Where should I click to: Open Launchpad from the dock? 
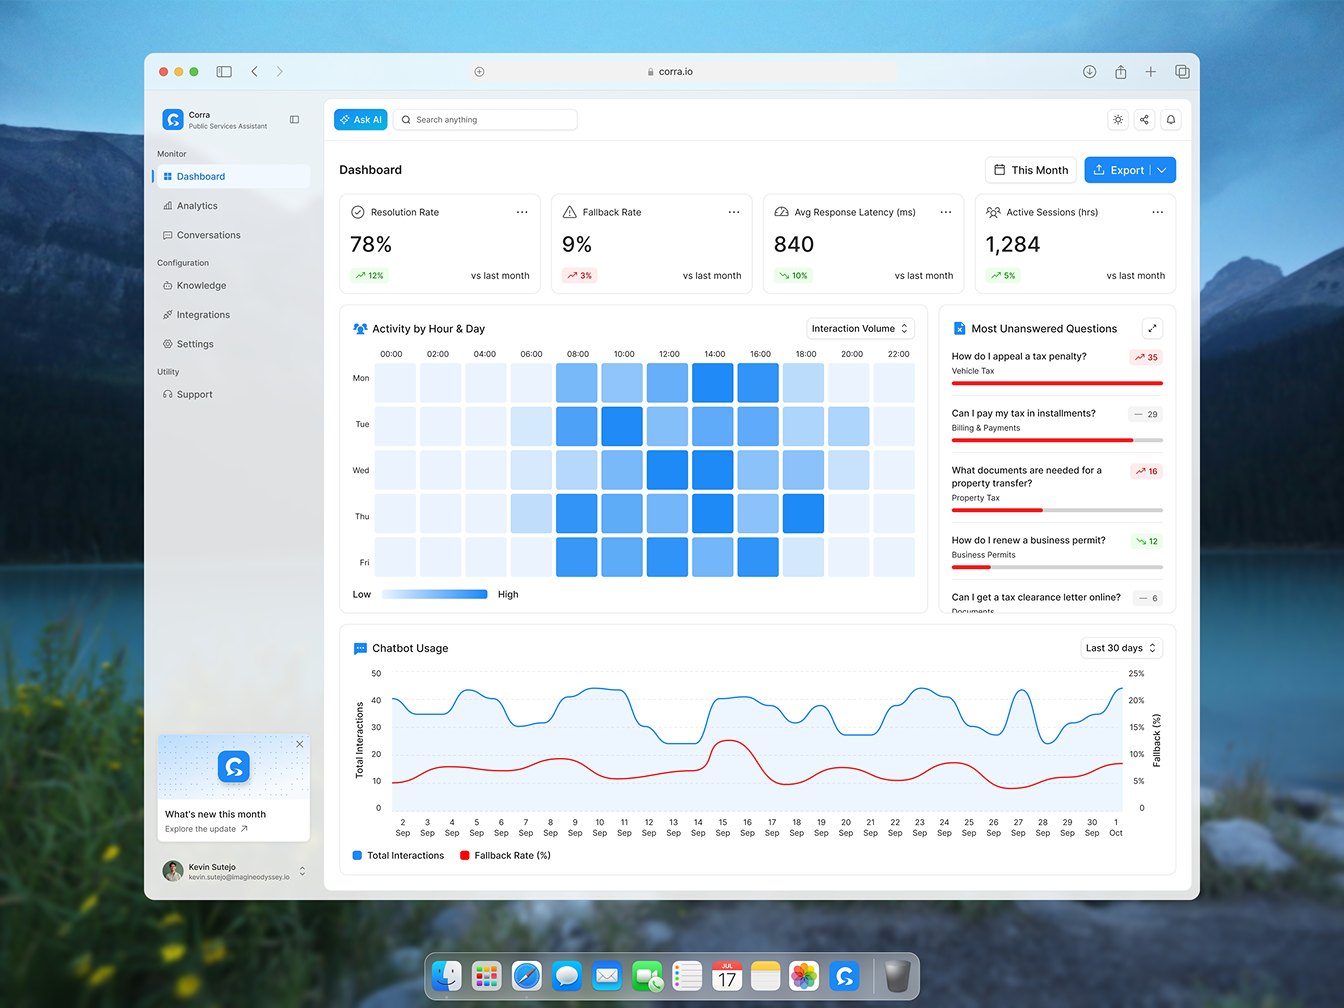point(486,976)
